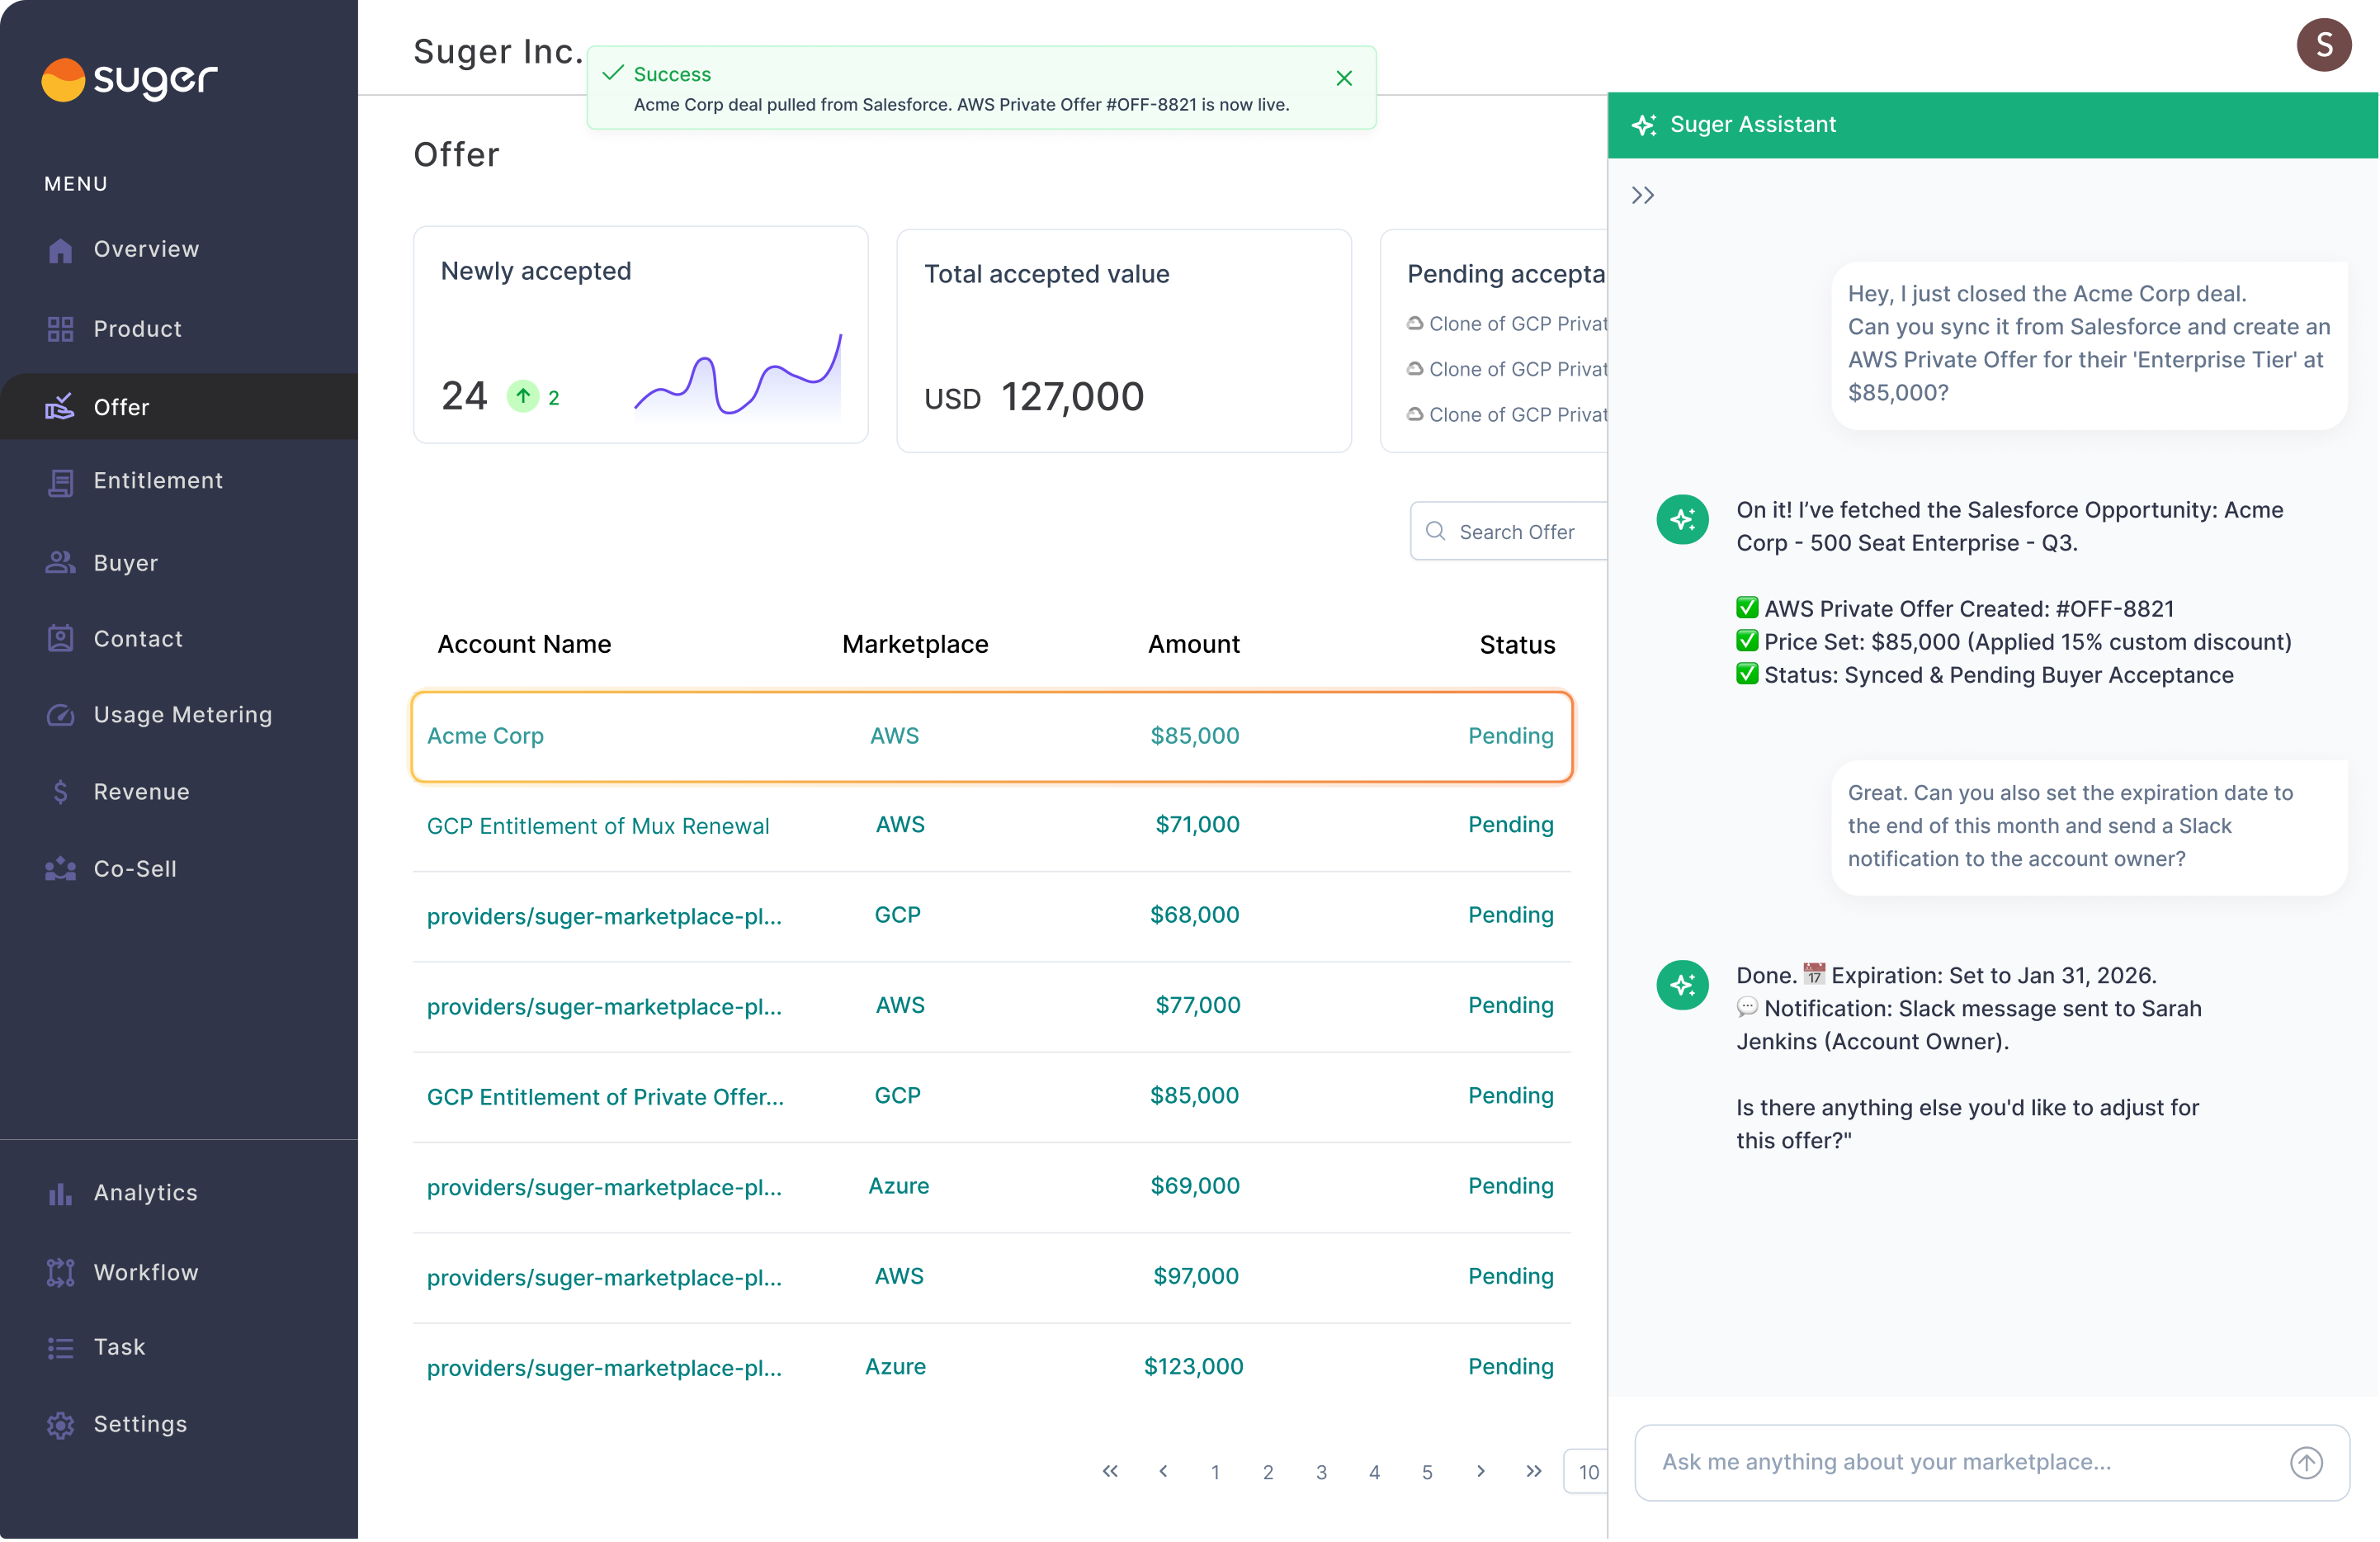Go to last page with double-chevron control
This screenshot has width=2380, height=1542.
(1533, 1471)
